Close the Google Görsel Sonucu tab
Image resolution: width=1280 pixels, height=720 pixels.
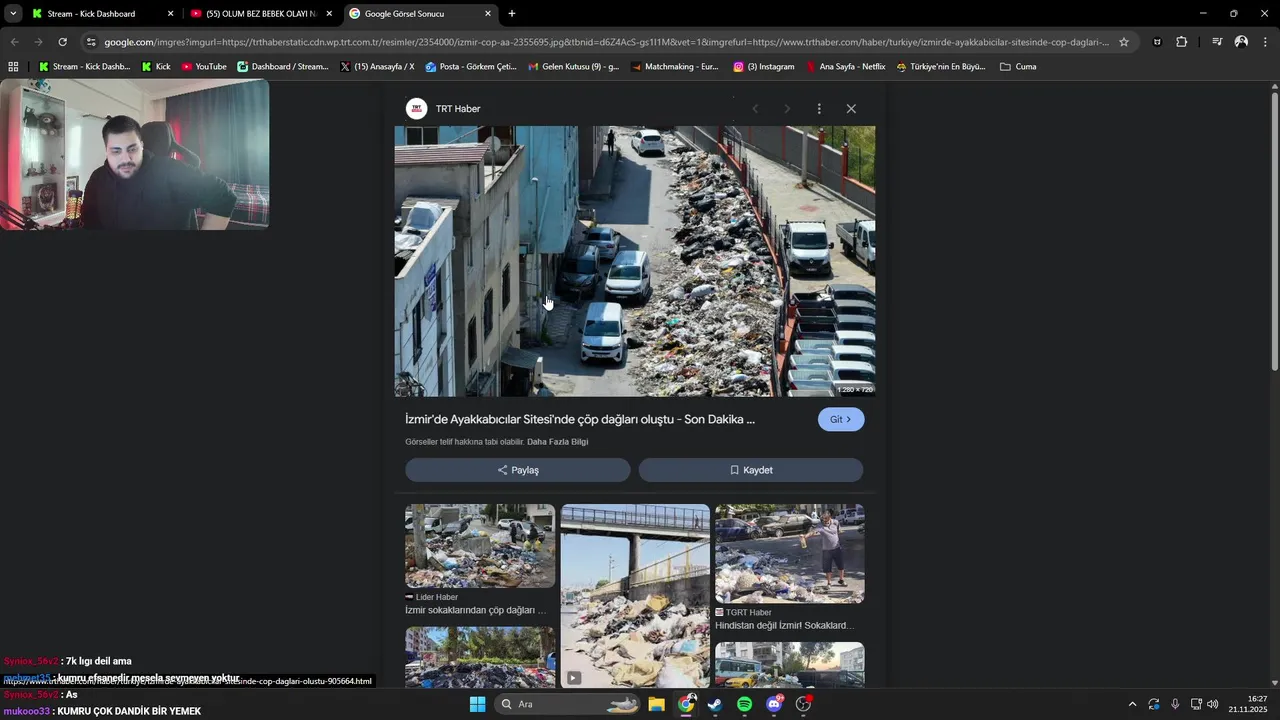coord(488,14)
